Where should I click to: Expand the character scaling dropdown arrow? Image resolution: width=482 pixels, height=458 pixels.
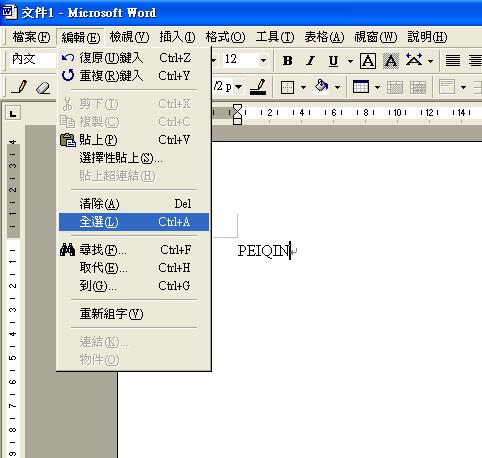click(x=430, y=61)
